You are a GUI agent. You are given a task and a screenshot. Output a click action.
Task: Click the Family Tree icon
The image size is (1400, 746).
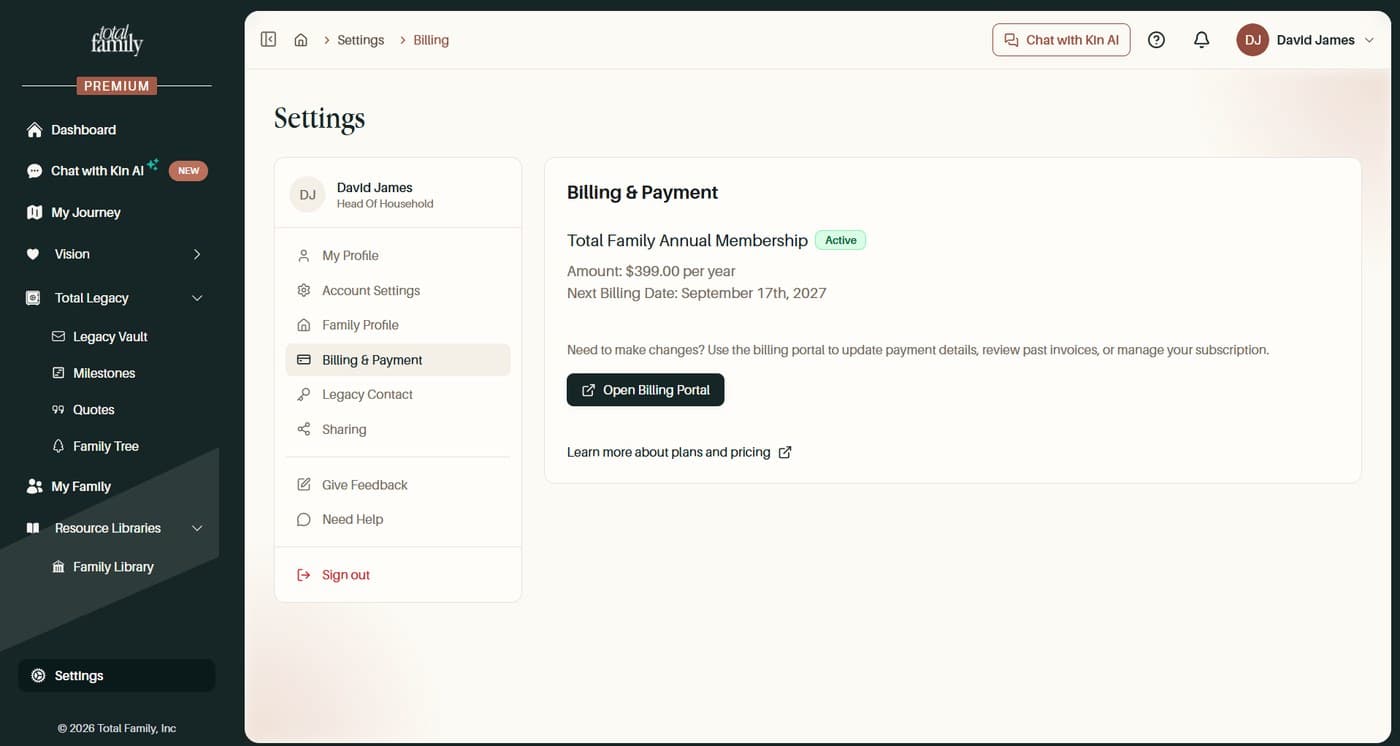point(58,446)
